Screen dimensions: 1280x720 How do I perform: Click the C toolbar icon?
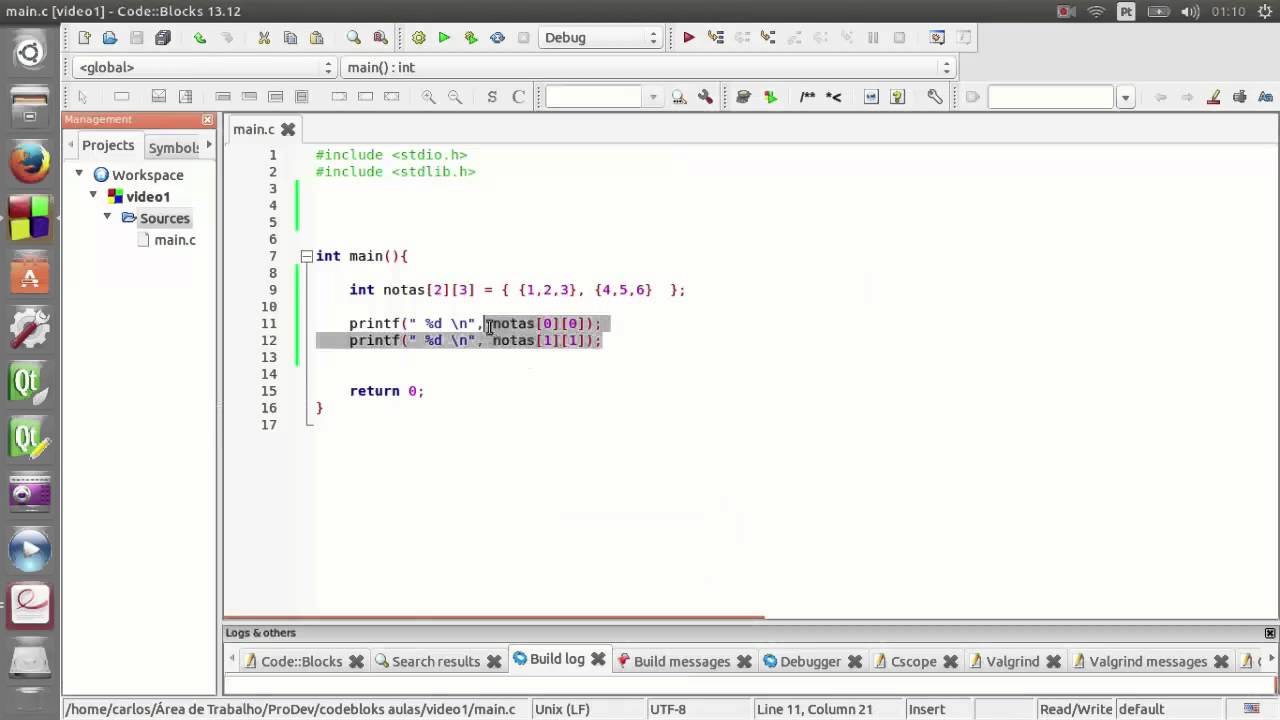coord(518,97)
